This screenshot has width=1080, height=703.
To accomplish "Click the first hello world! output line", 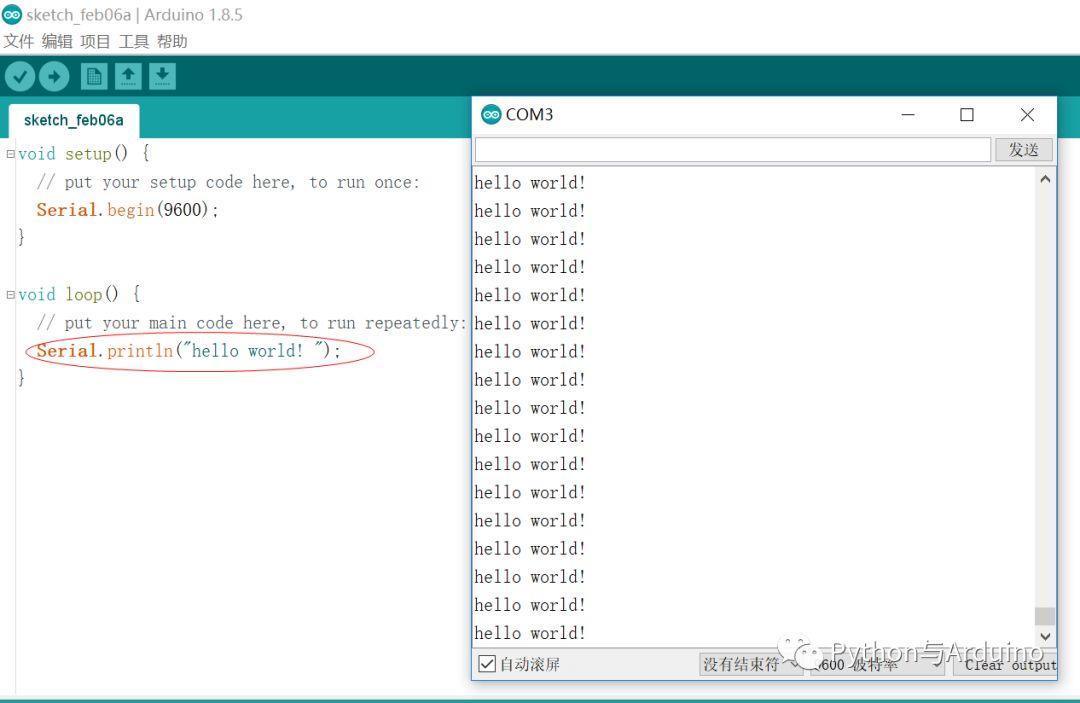I will [x=530, y=182].
